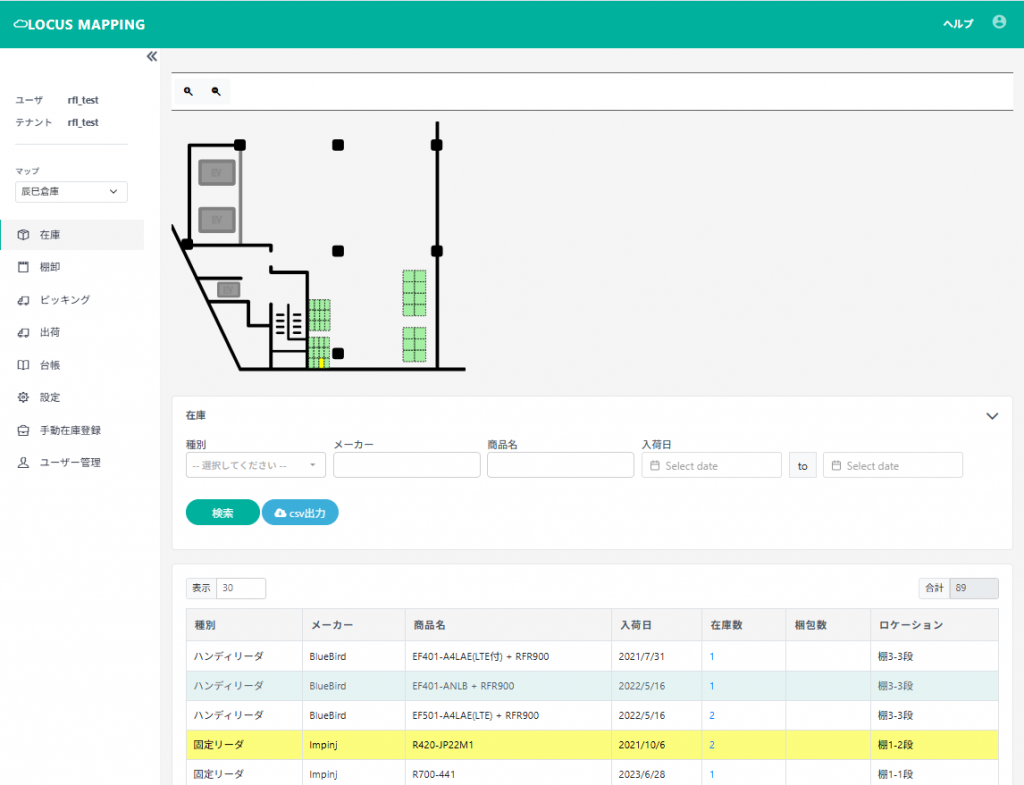
Task: Click the 棚卸 calendar icon in sidebar
Action: (24, 267)
